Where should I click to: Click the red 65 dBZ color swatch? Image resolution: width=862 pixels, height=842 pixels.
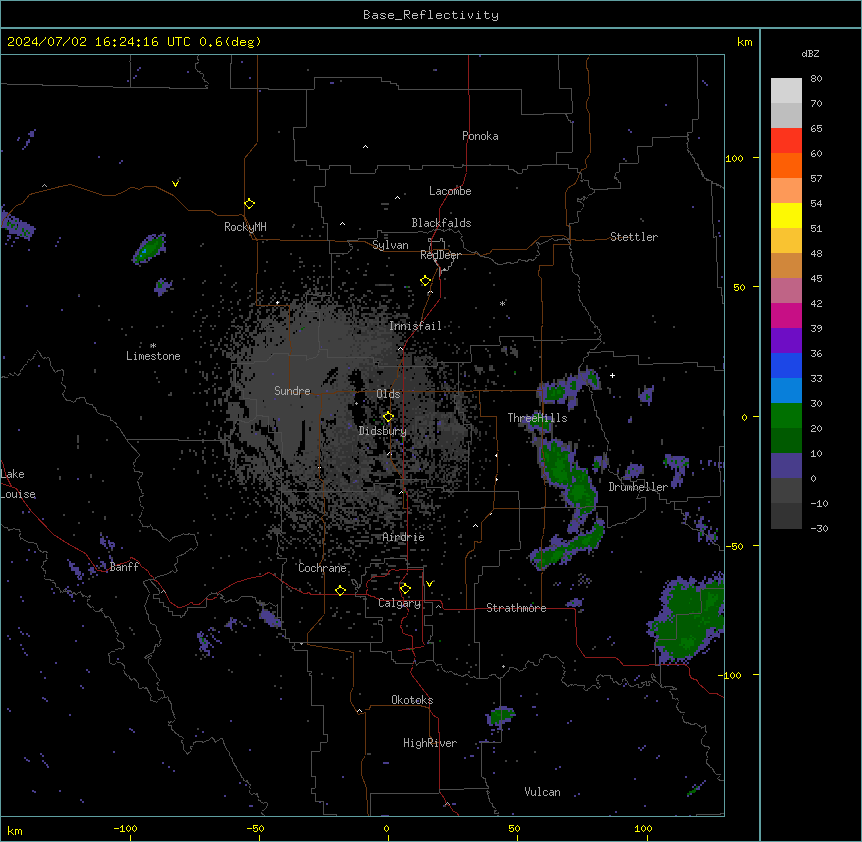(786, 141)
